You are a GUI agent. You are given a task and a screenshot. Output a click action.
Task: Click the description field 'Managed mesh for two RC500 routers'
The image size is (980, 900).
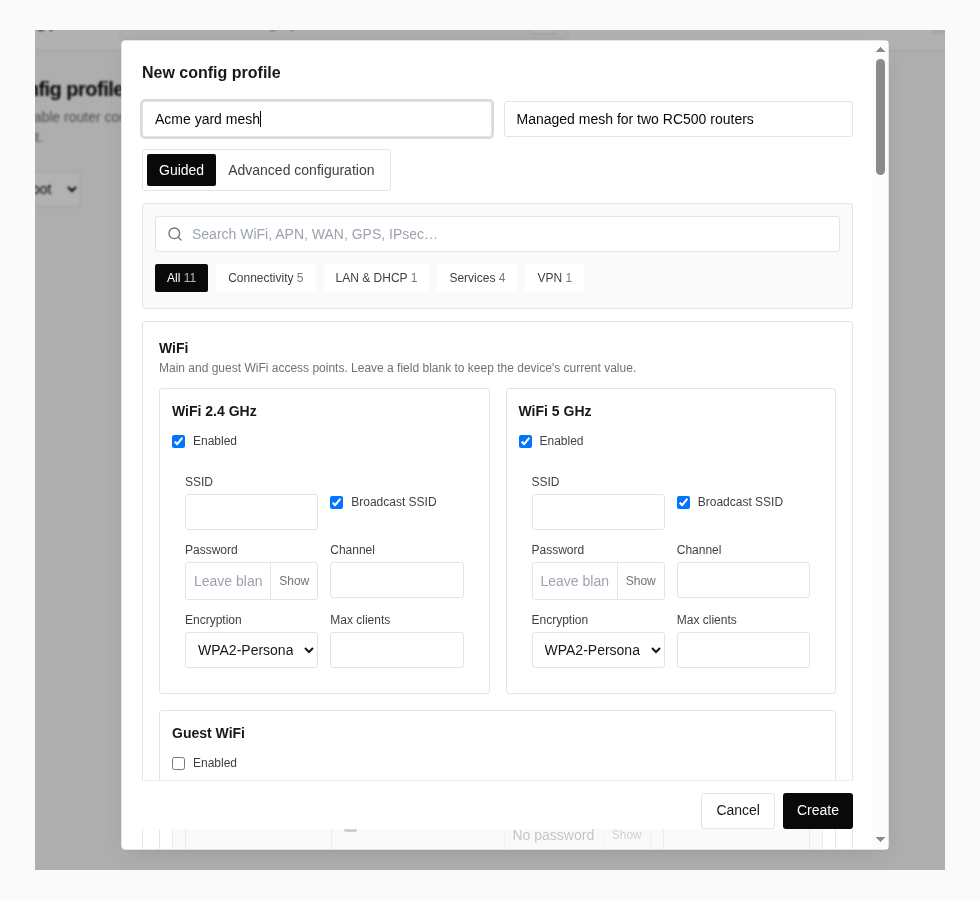click(x=678, y=119)
